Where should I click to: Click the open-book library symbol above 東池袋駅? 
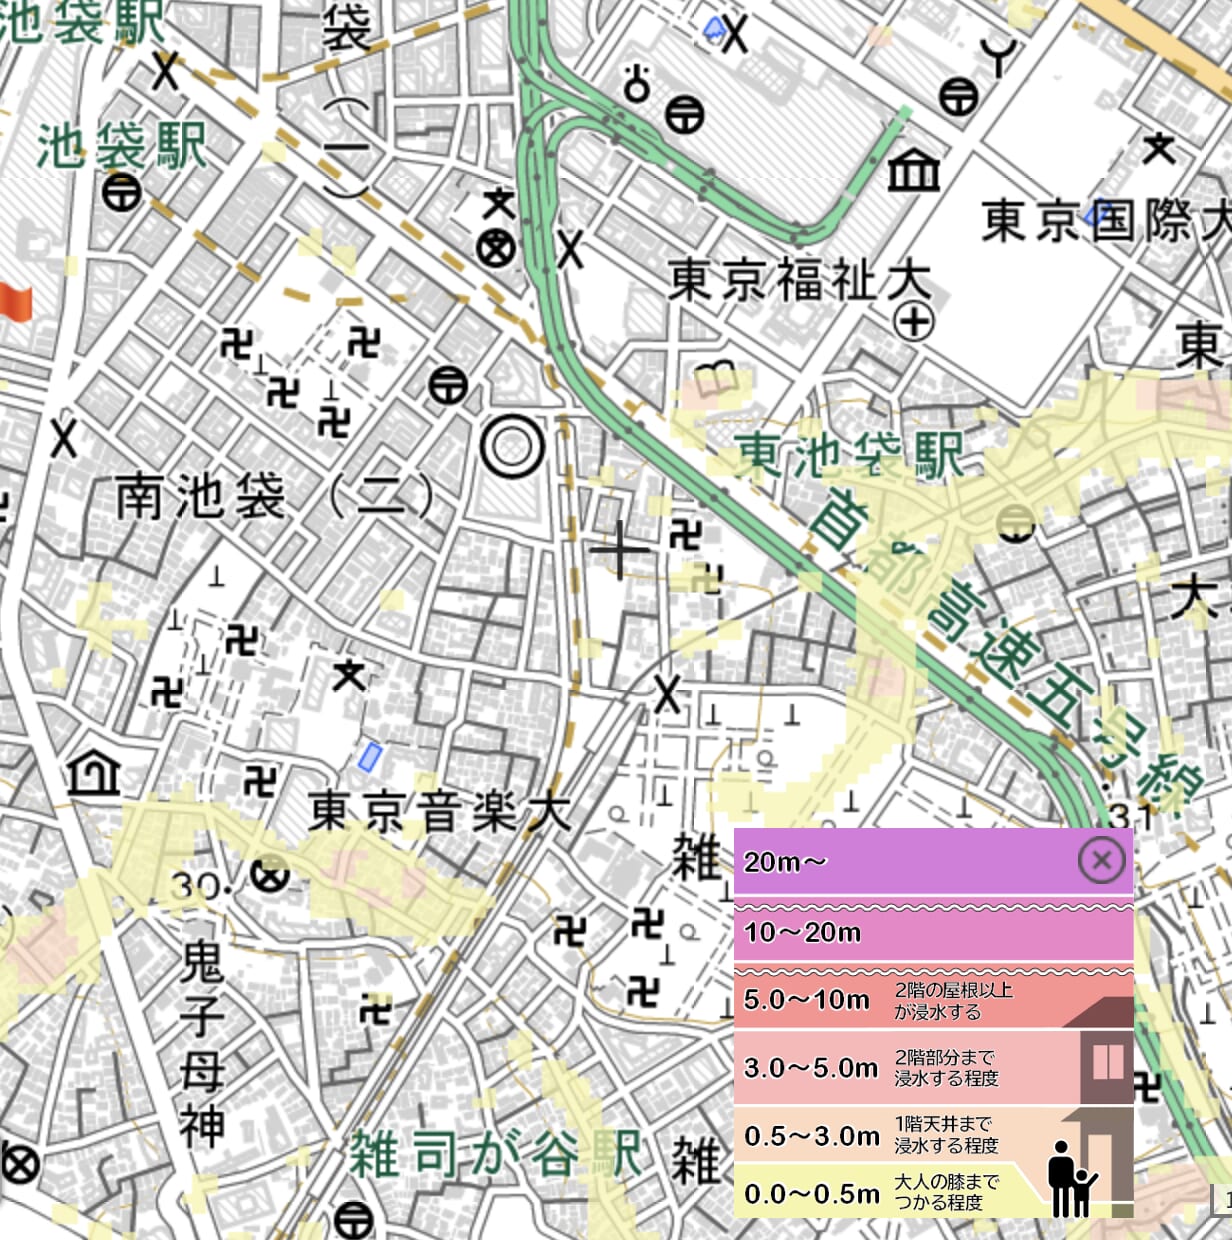pos(716,381)
